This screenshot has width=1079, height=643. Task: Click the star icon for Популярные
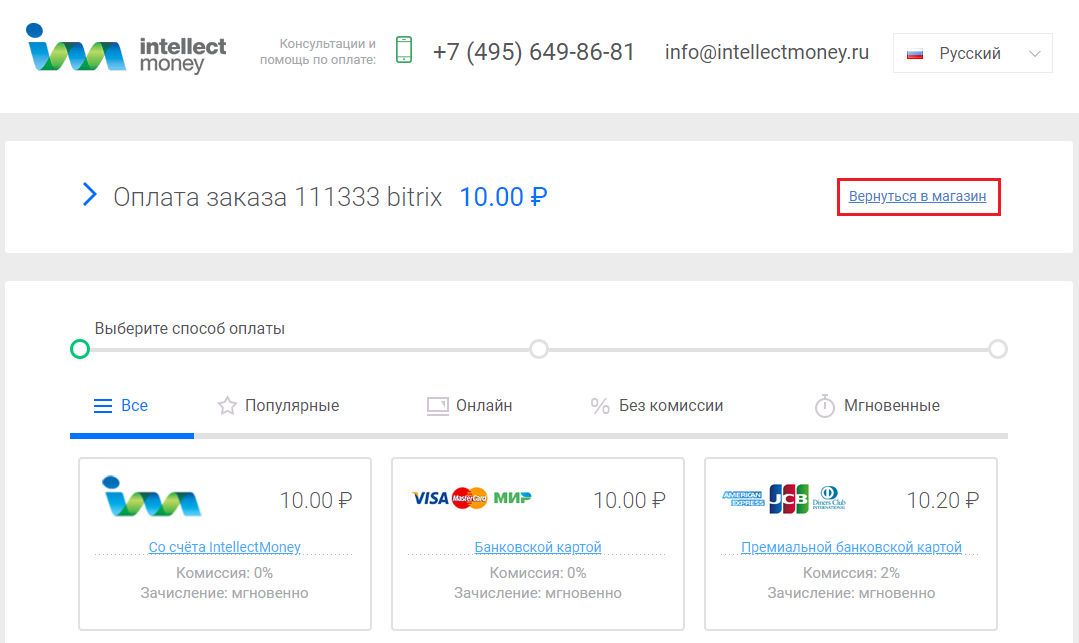coord(227,406)
